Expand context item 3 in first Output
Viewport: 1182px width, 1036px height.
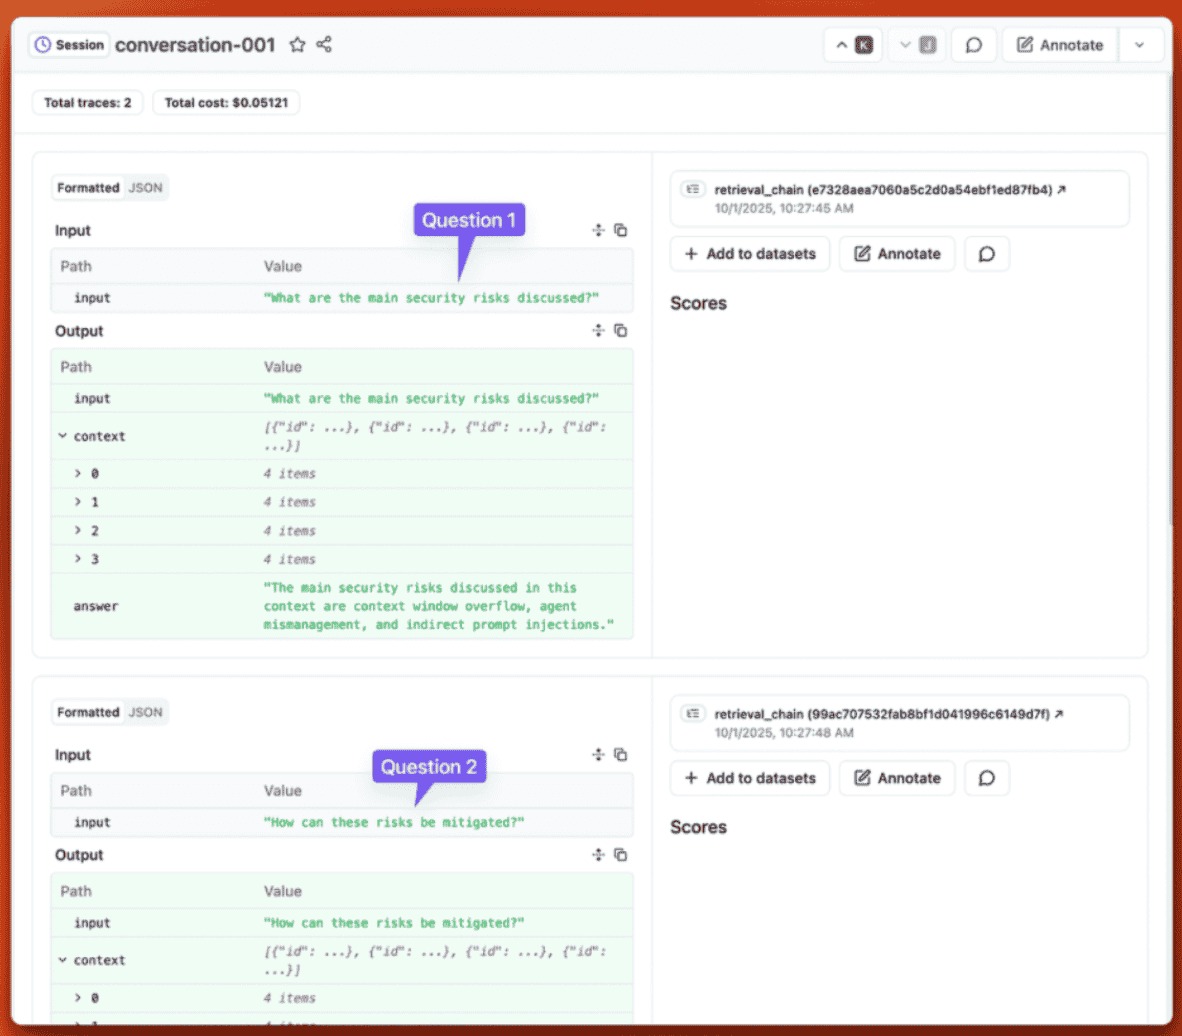point(78,559)
